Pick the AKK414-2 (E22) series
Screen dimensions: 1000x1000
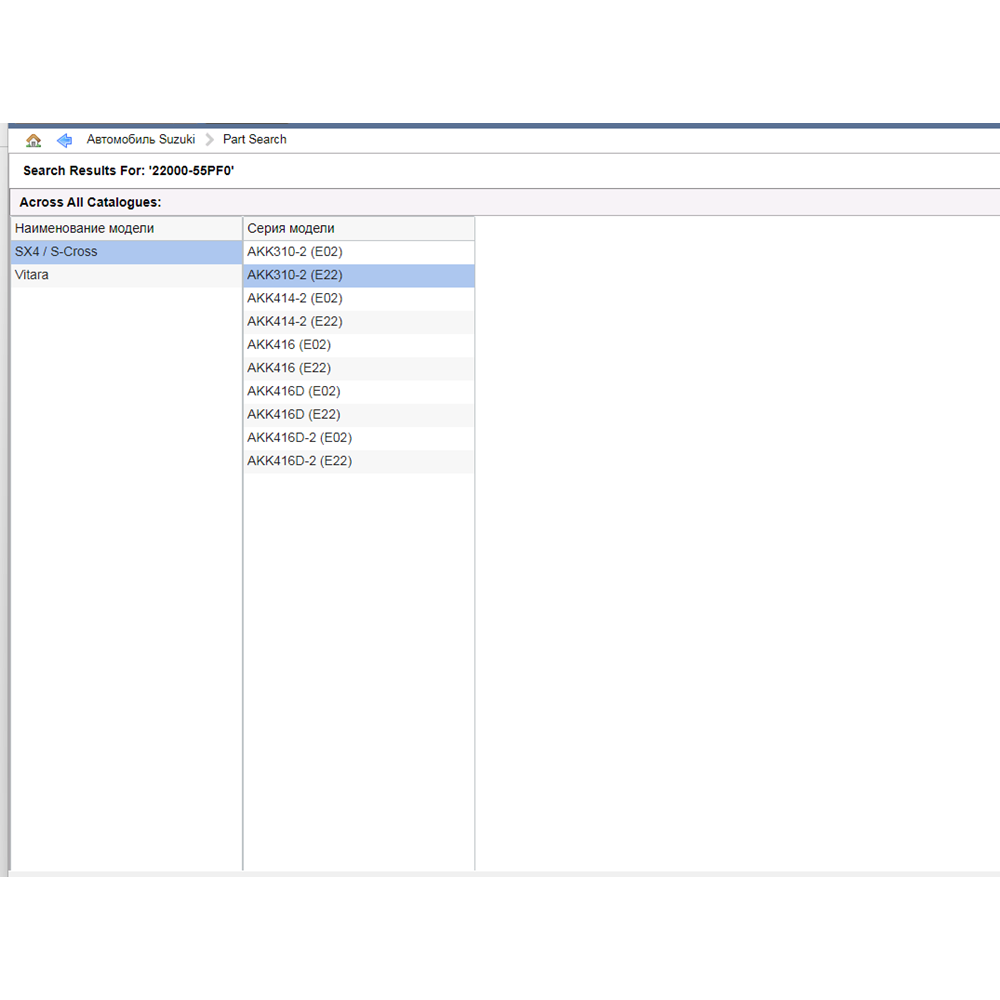359,322
